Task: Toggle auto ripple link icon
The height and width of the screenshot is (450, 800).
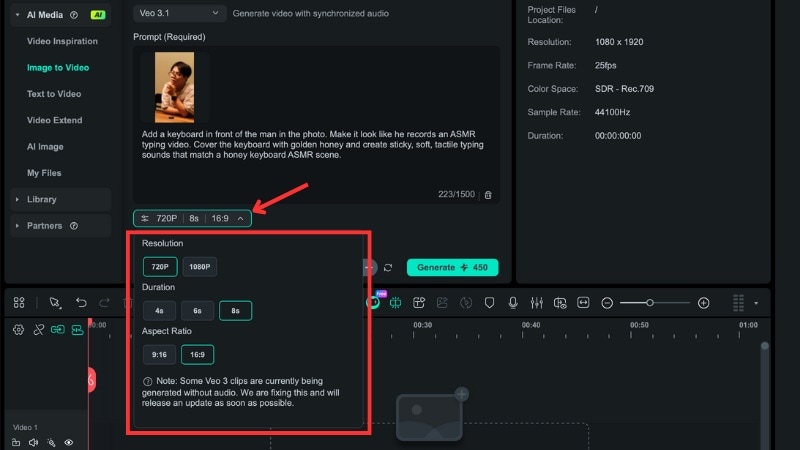Action: [58, 330]
